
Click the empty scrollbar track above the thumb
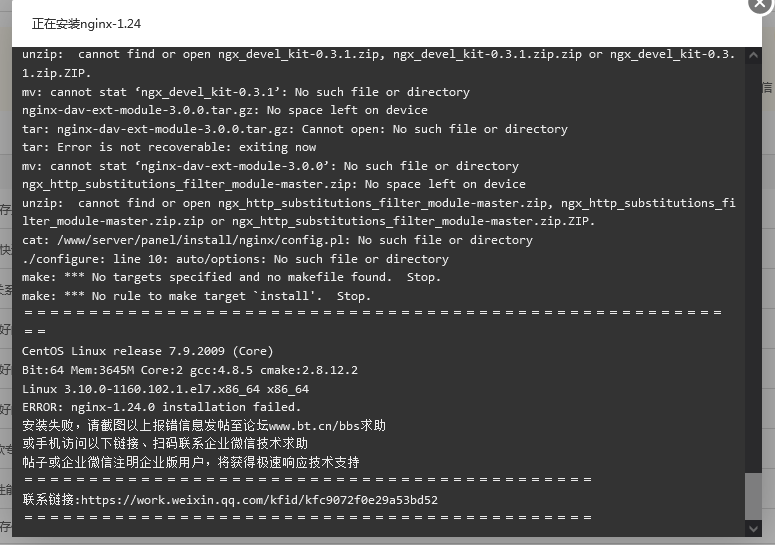click(753, 268)
